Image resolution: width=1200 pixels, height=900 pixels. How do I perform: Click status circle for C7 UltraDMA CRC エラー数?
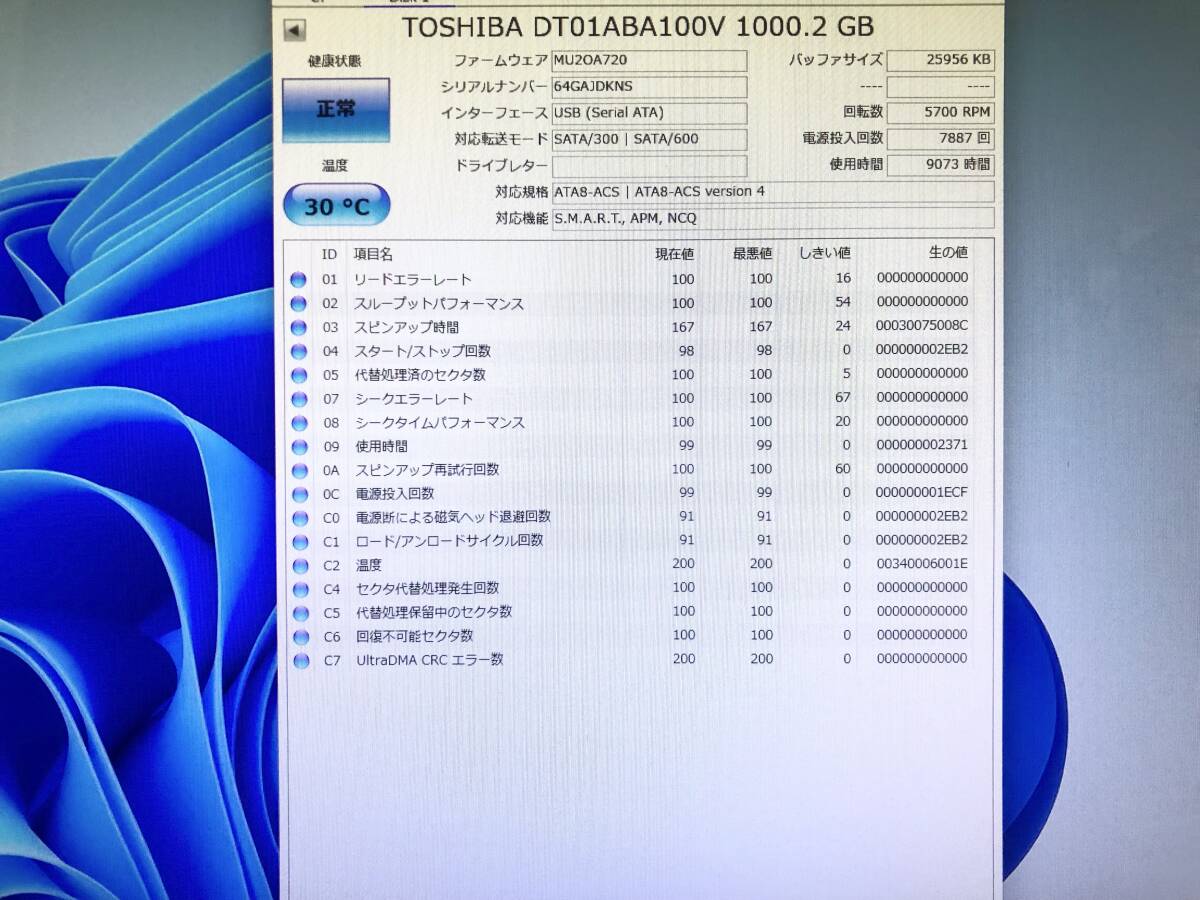pos(300,660)
